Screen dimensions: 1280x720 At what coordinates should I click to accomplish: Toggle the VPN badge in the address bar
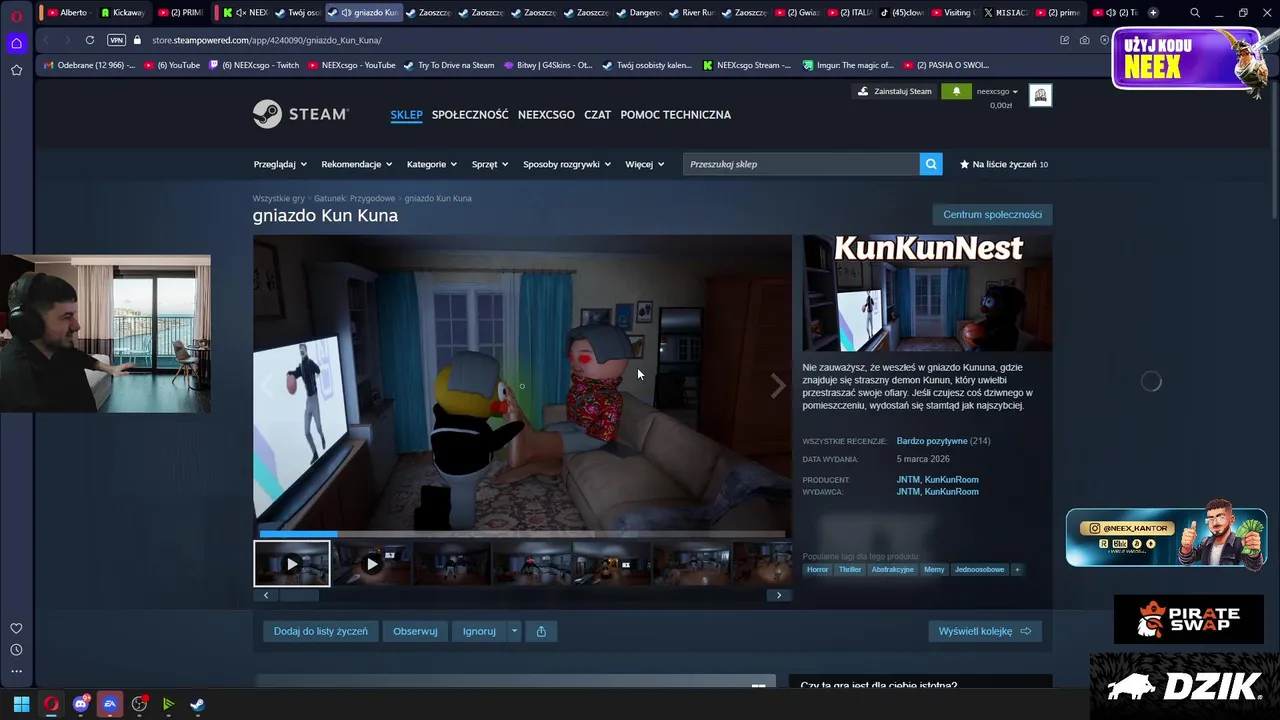[116, 40]
